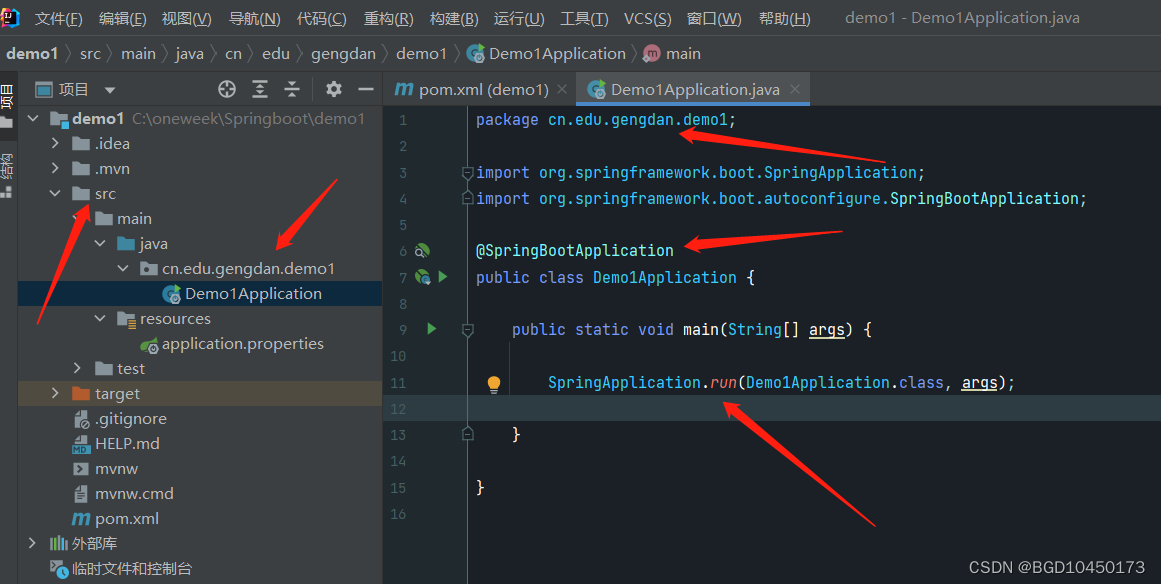Select the mvnw.cmd file

(134, 494)
